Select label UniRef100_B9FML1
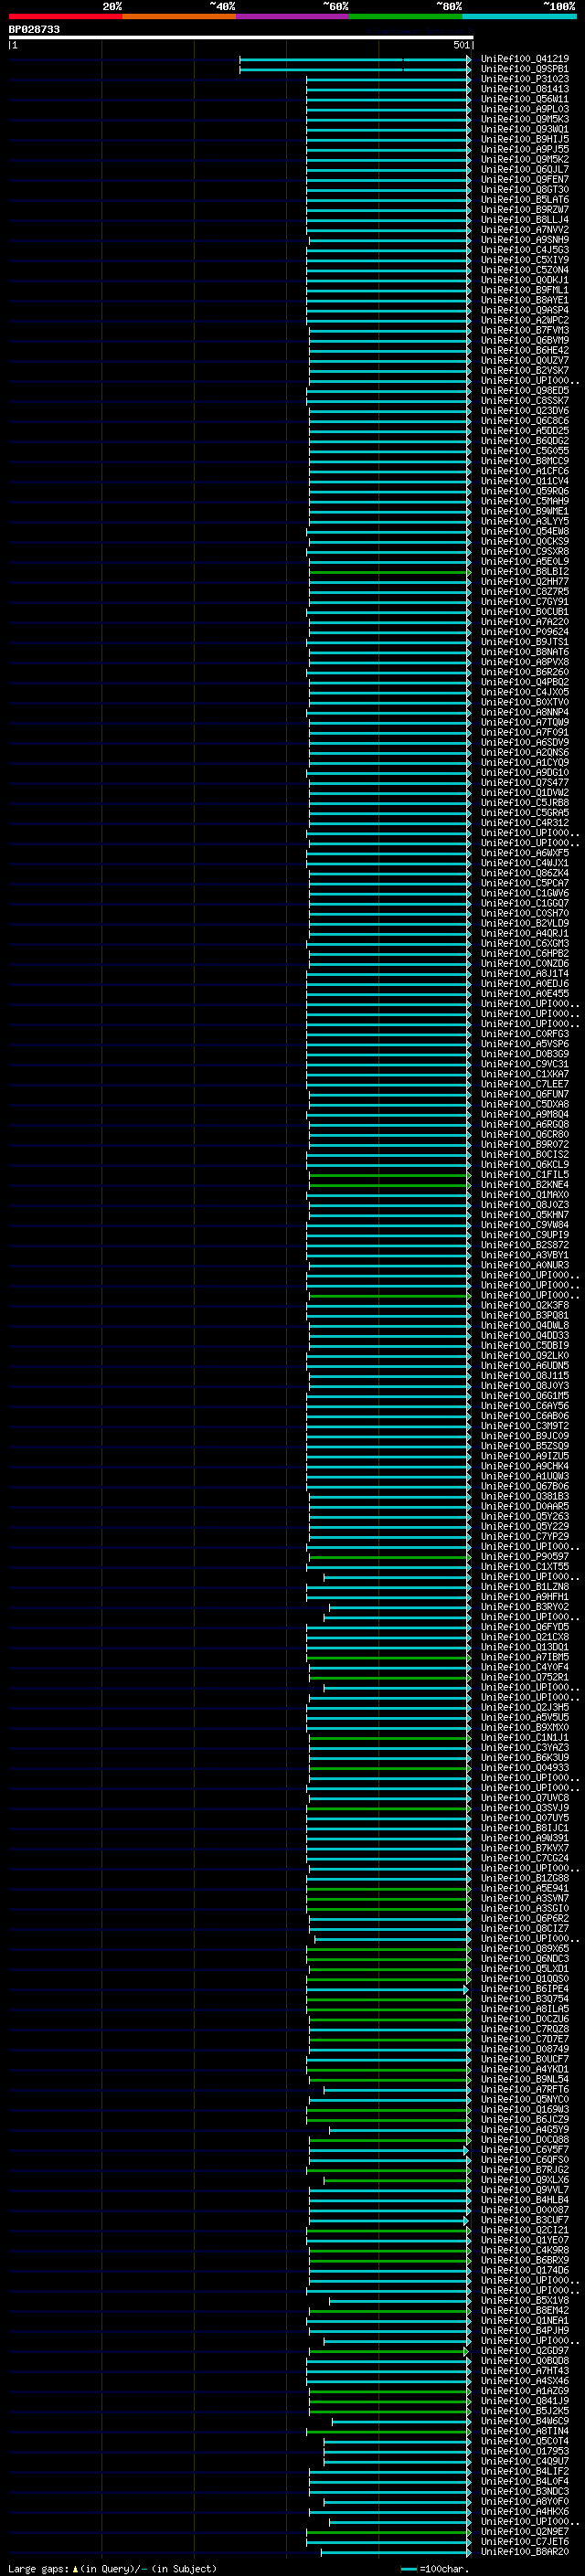 (x=525, y=290)
